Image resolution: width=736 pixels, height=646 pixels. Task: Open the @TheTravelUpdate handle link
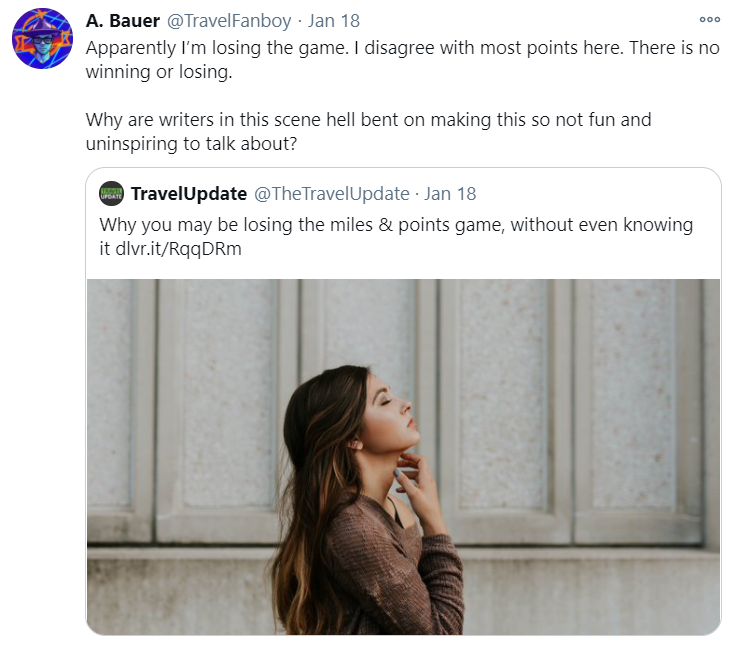coord(333,194)
